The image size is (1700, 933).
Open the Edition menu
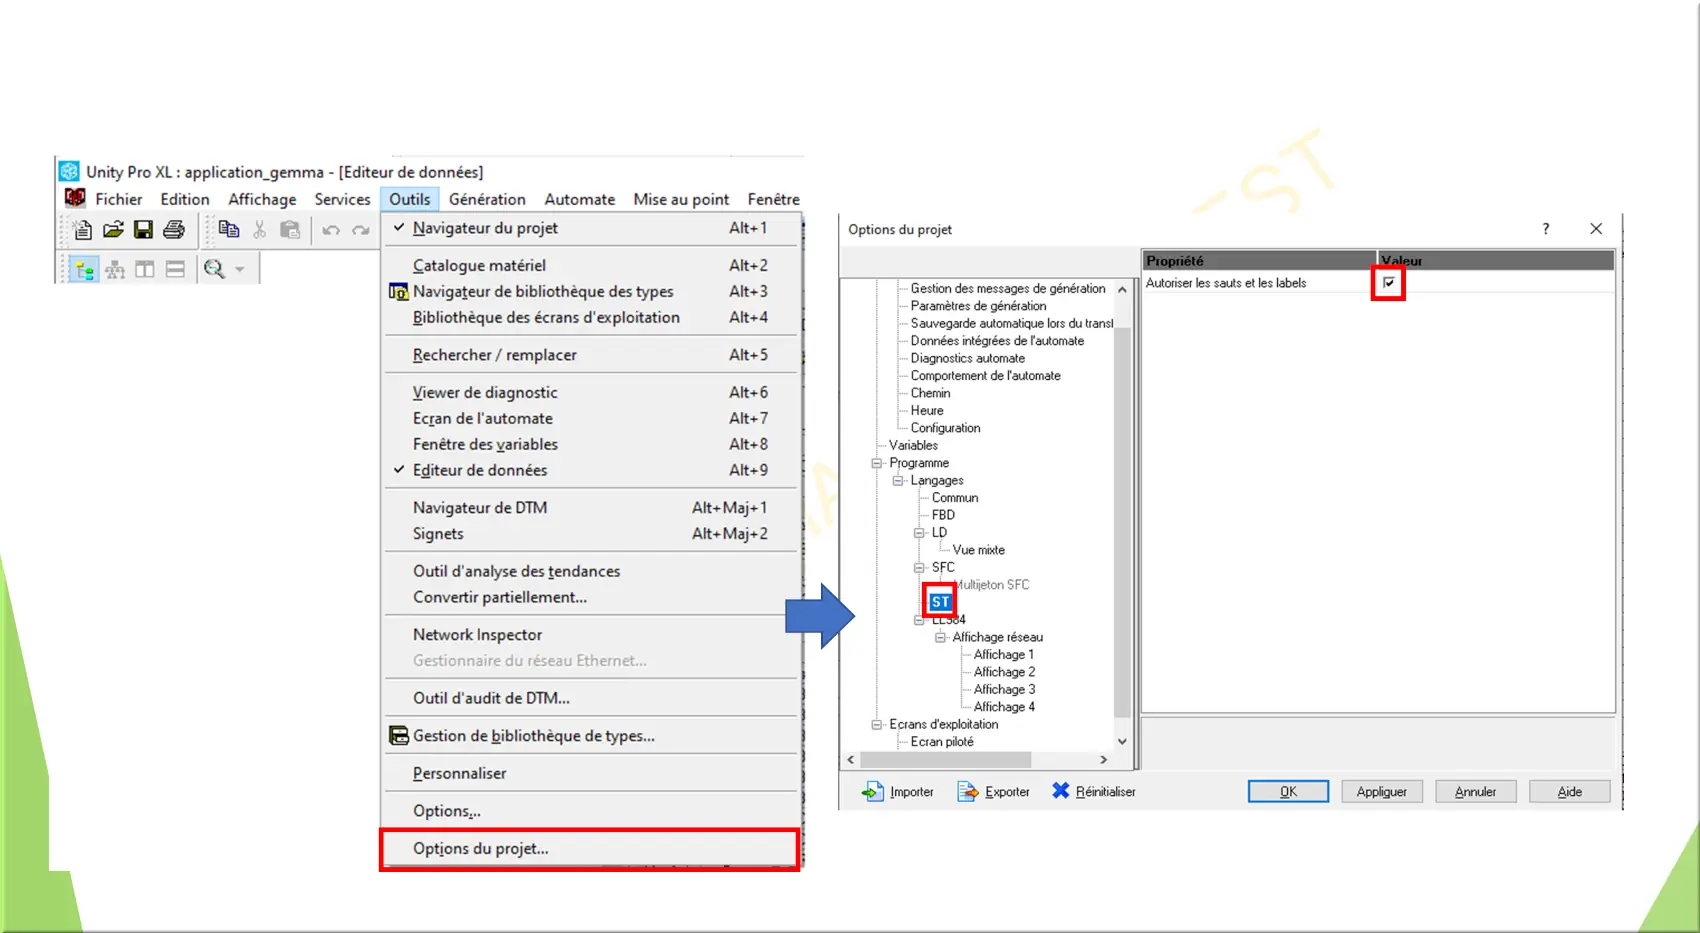tap(185, 199)
